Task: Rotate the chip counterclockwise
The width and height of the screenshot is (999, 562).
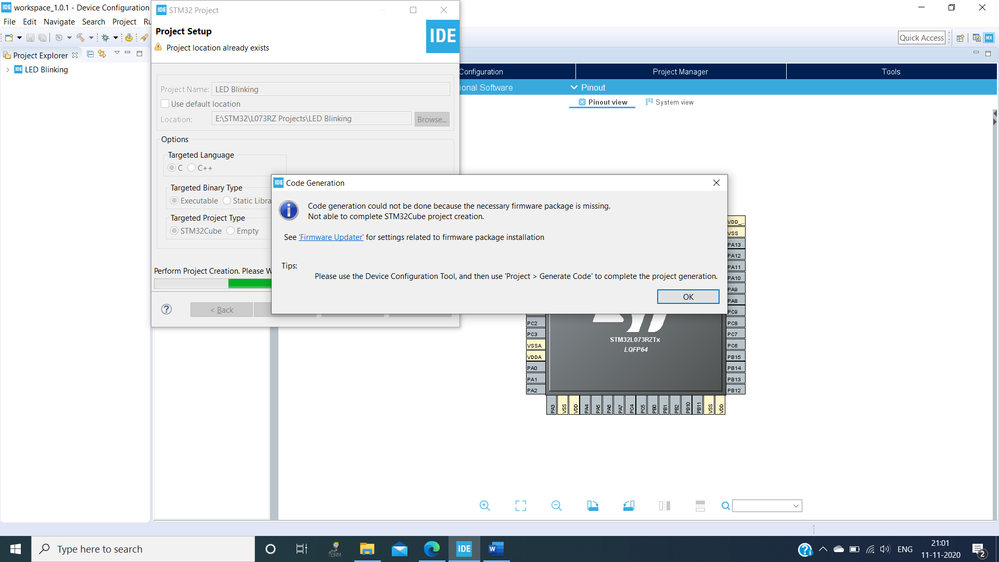Action: [x=628, y=505]
